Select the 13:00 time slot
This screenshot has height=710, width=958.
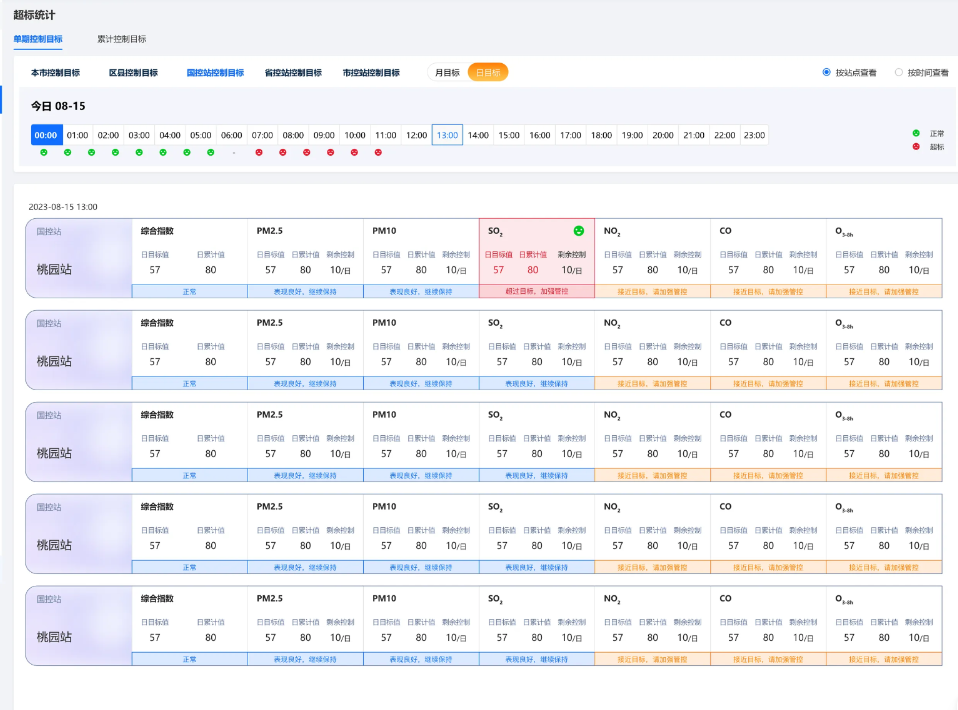[447, 135]
